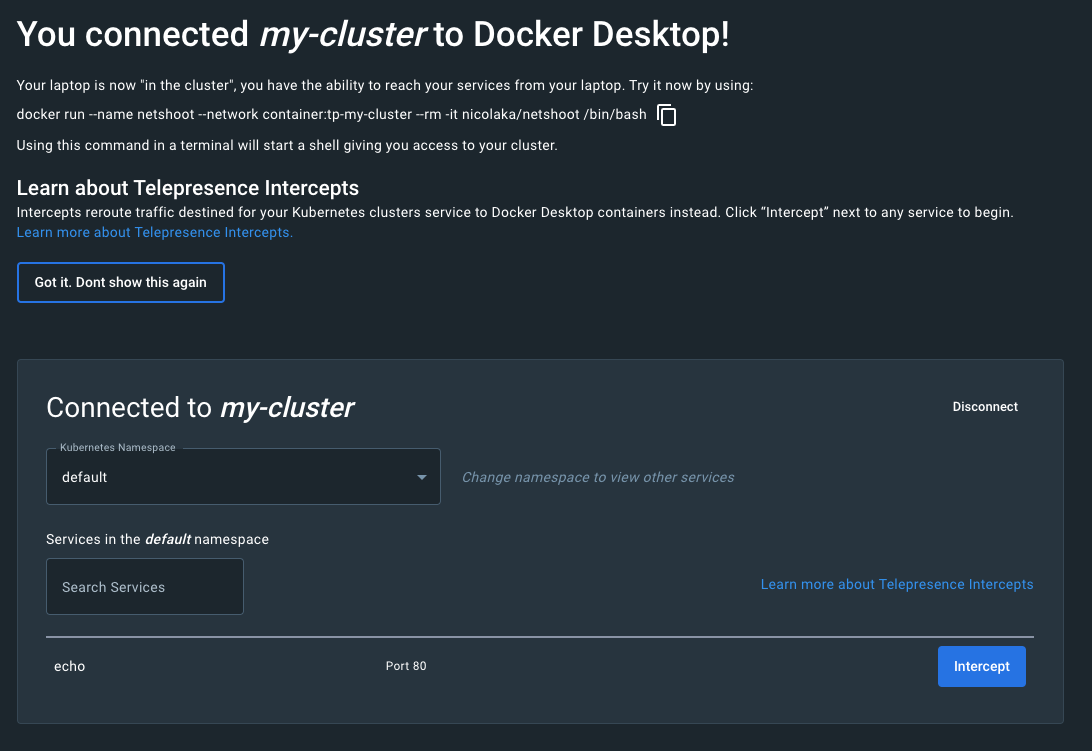
Task: Focus the Search Services input field
Action: point(145,587)
